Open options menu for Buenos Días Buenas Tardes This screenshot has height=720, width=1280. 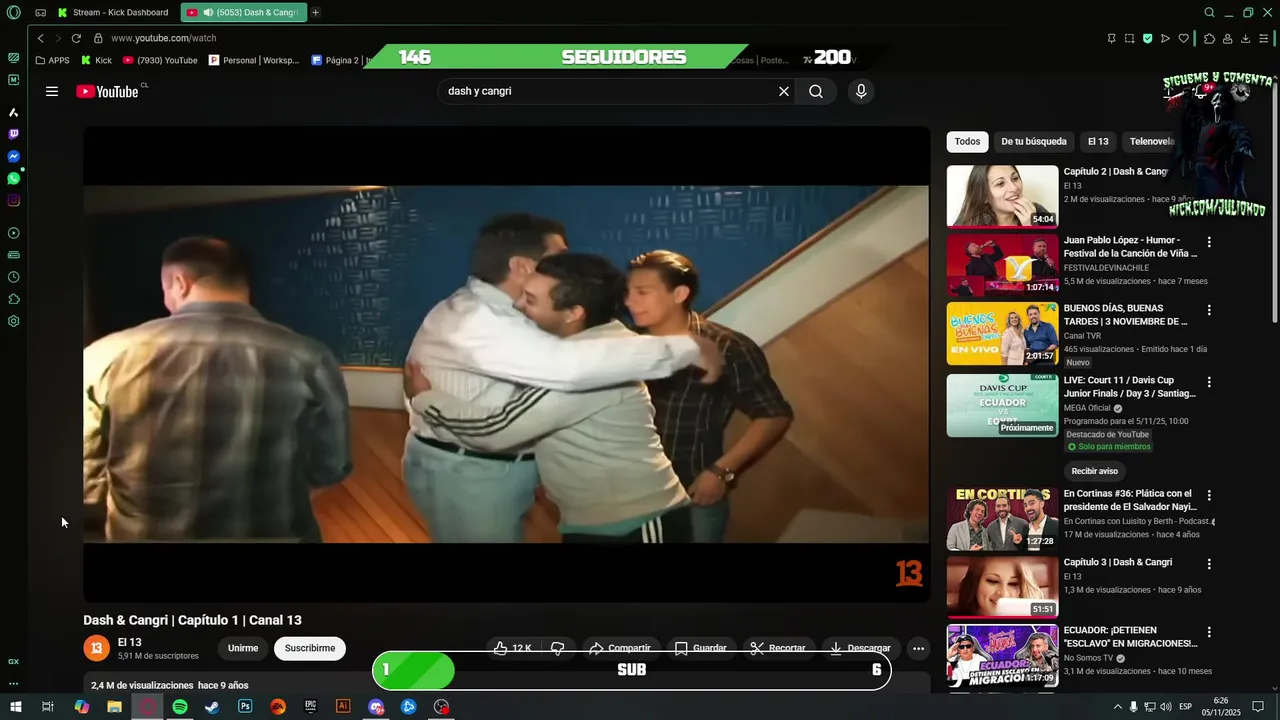click(x=1209, y=310)
